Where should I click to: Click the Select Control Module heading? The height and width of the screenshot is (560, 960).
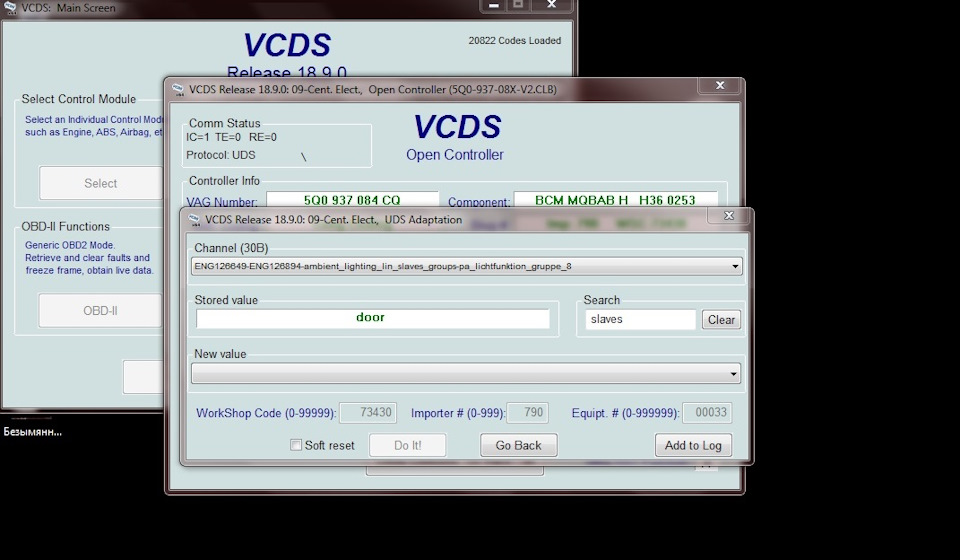pyautogui.click(x=78, y=99)
